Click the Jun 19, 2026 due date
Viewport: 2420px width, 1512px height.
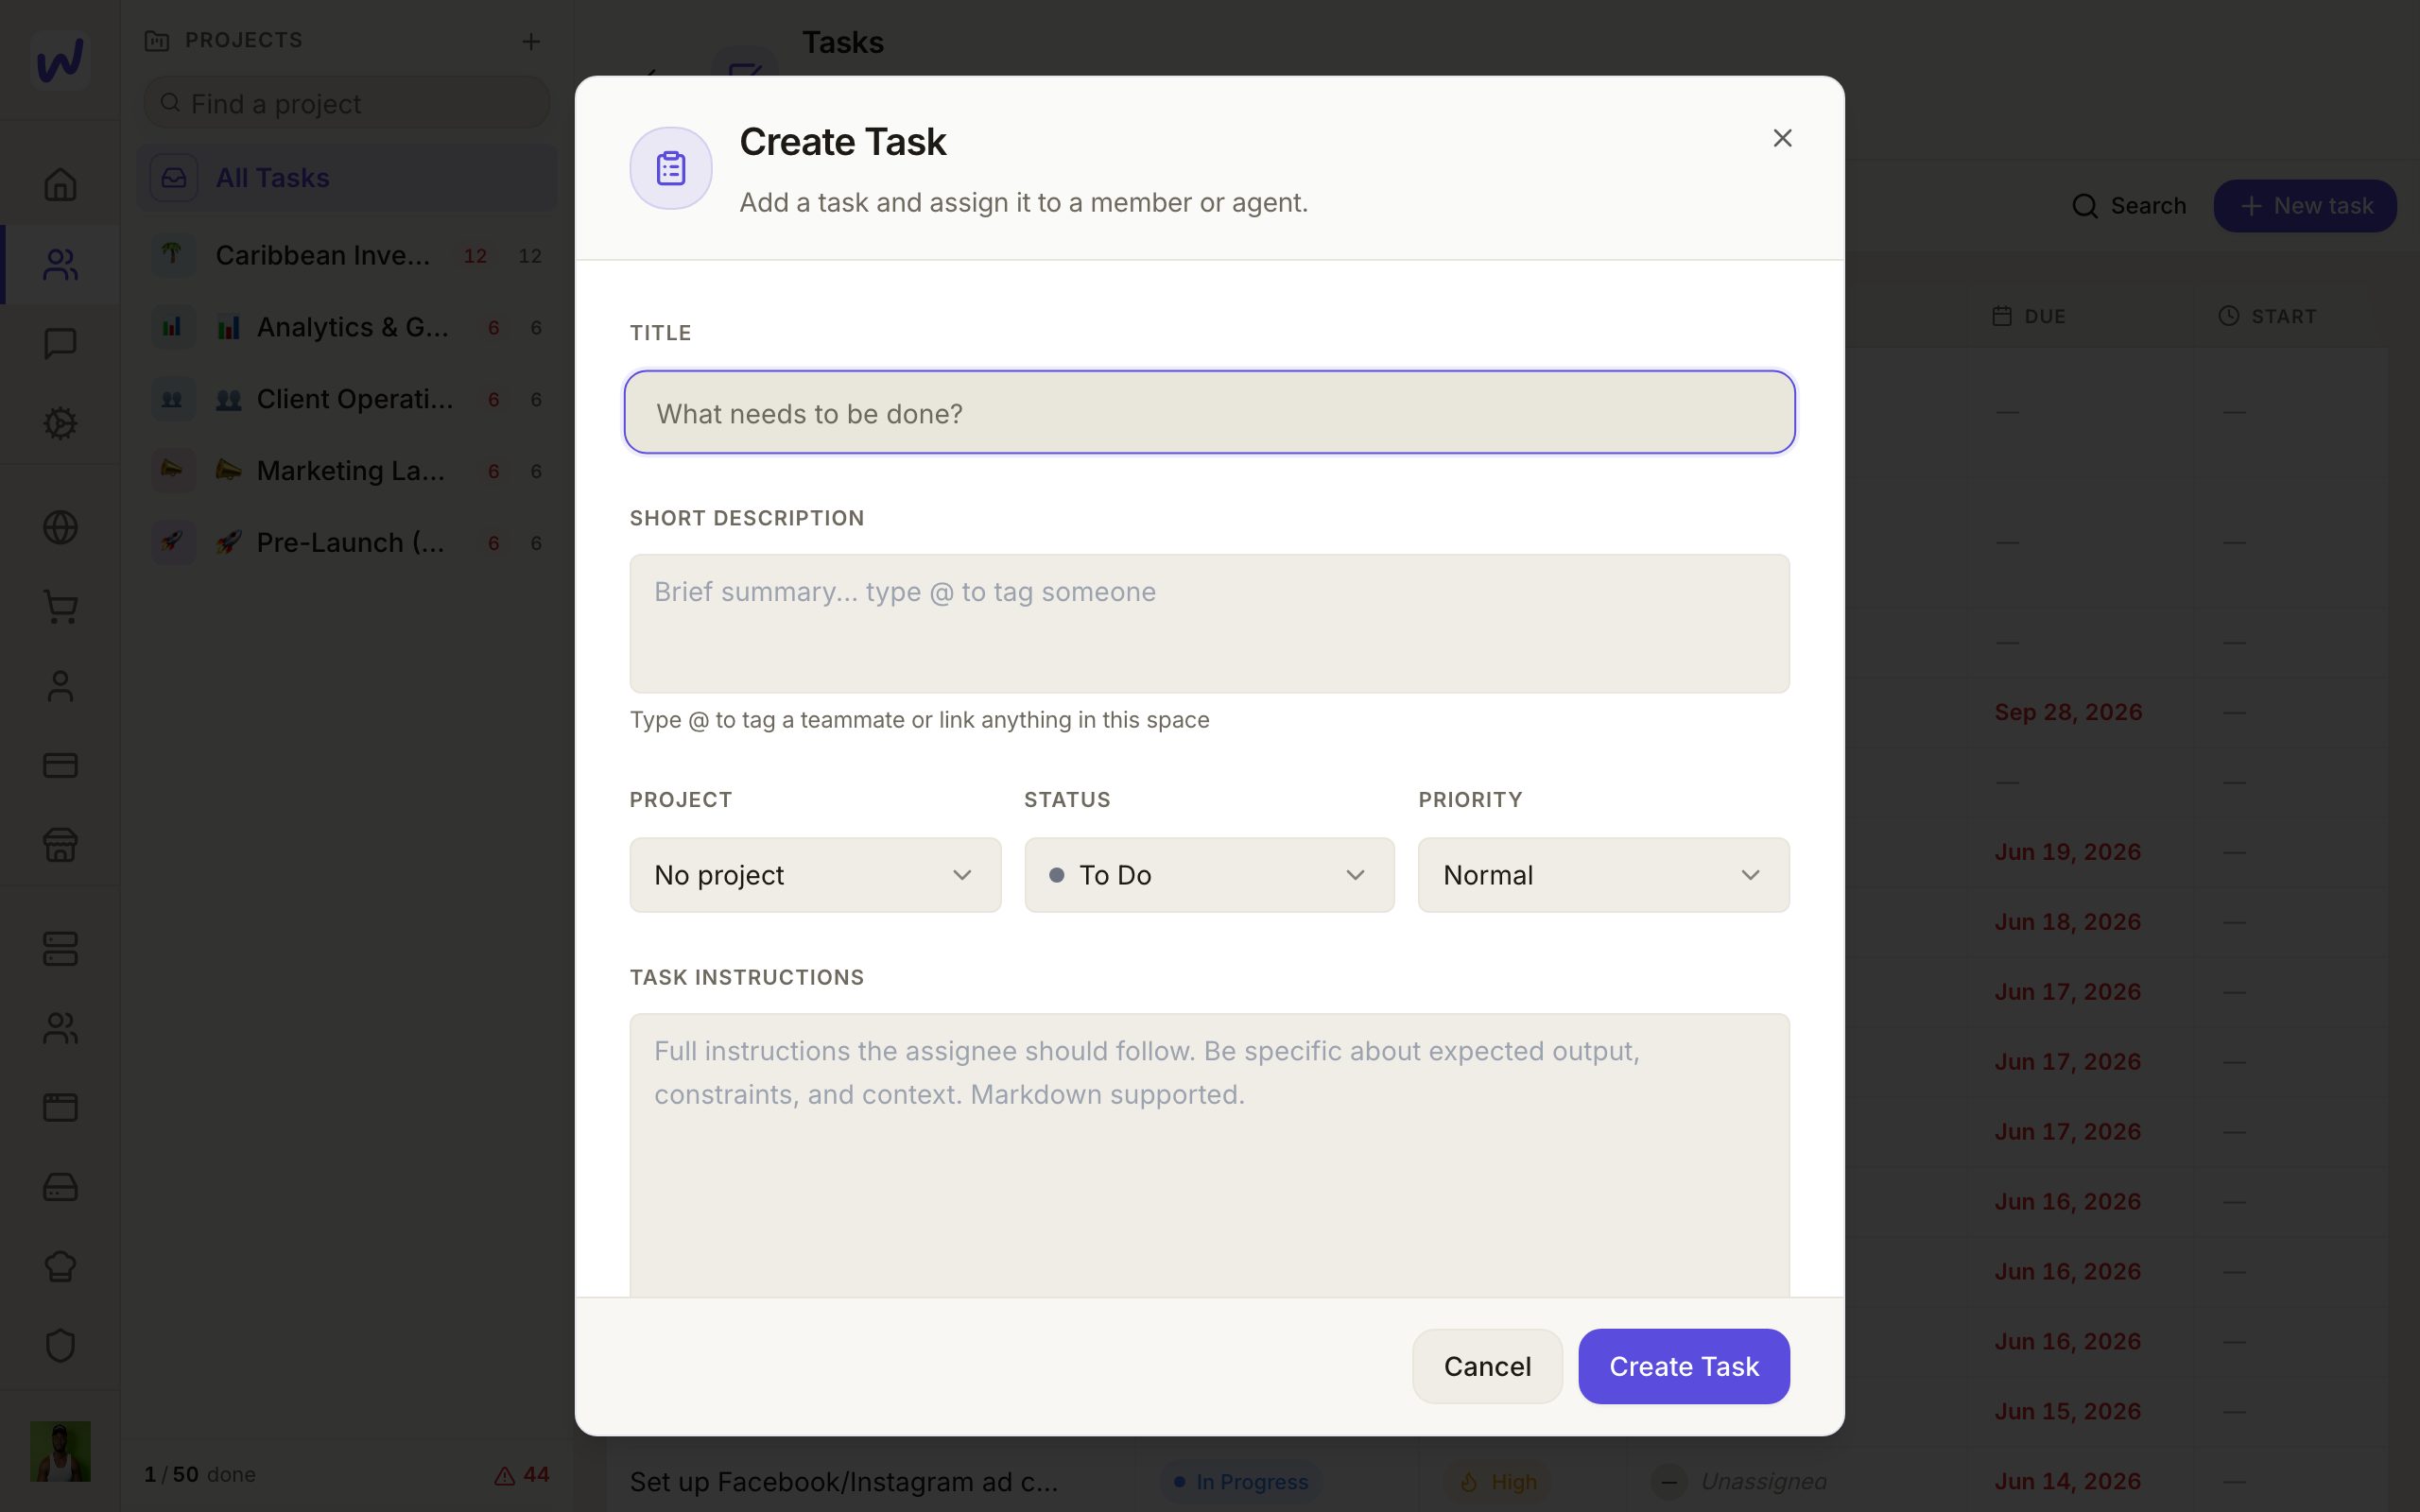(x=2068, y=852)
